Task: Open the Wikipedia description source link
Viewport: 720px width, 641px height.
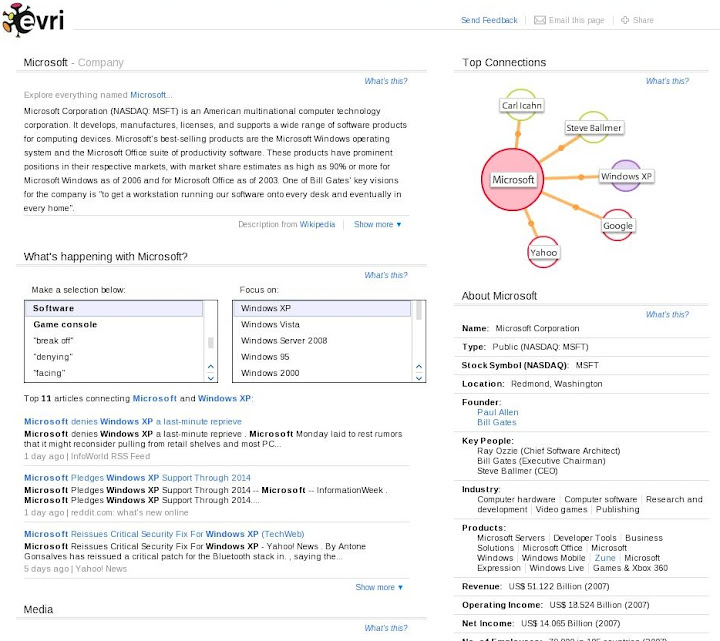Action: (x=317, y=225)
